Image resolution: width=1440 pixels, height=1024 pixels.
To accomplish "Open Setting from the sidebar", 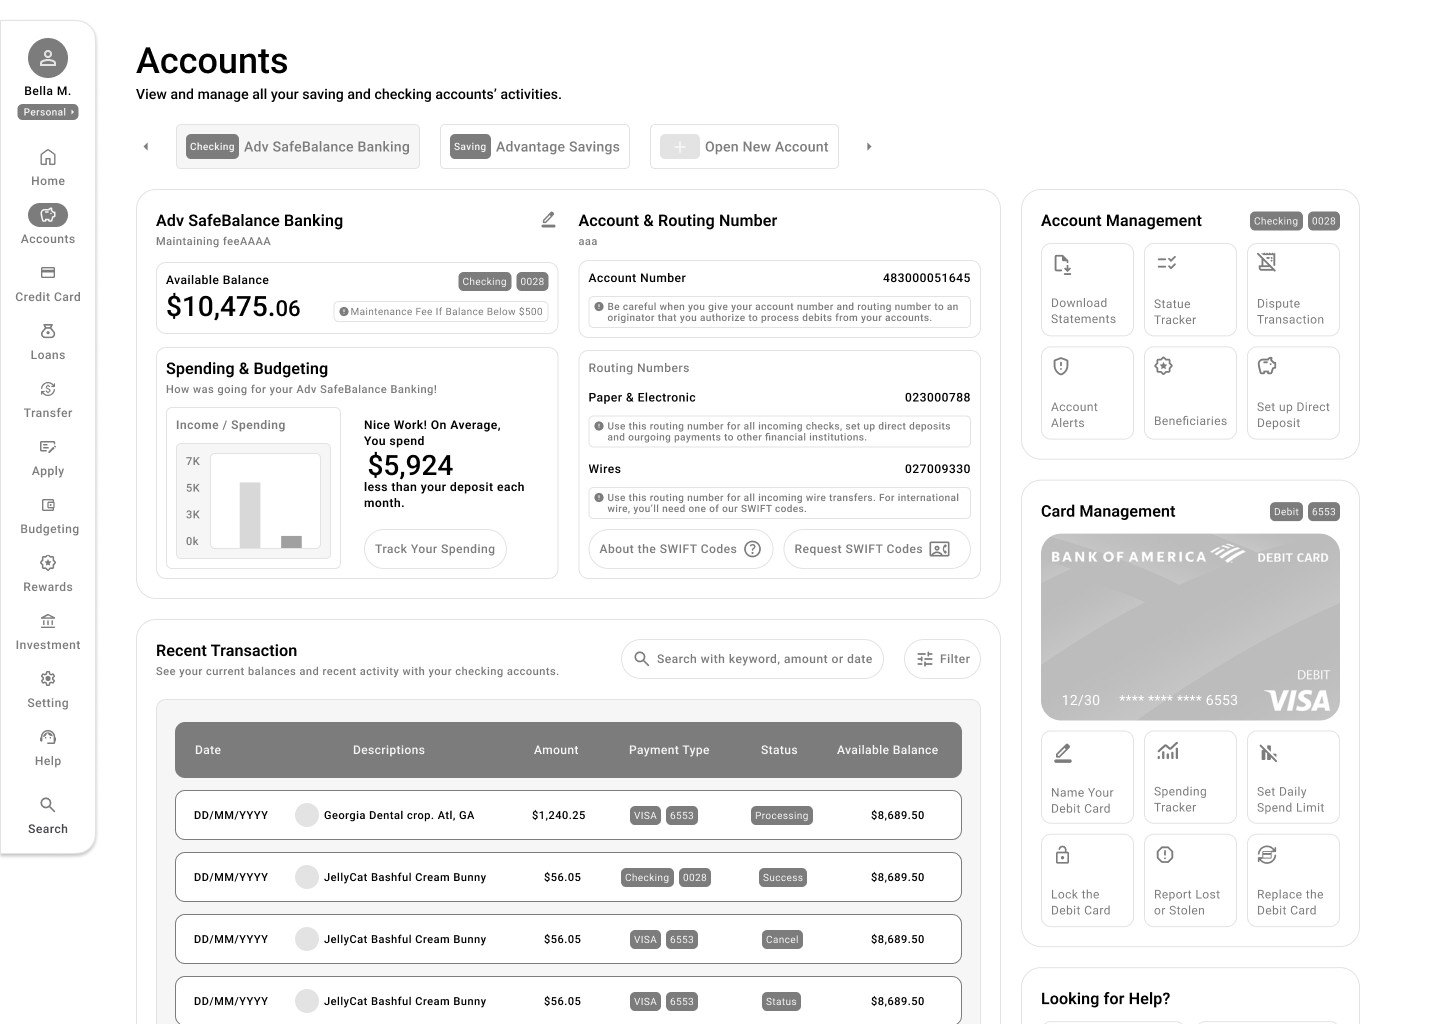I will coord(48,690).
